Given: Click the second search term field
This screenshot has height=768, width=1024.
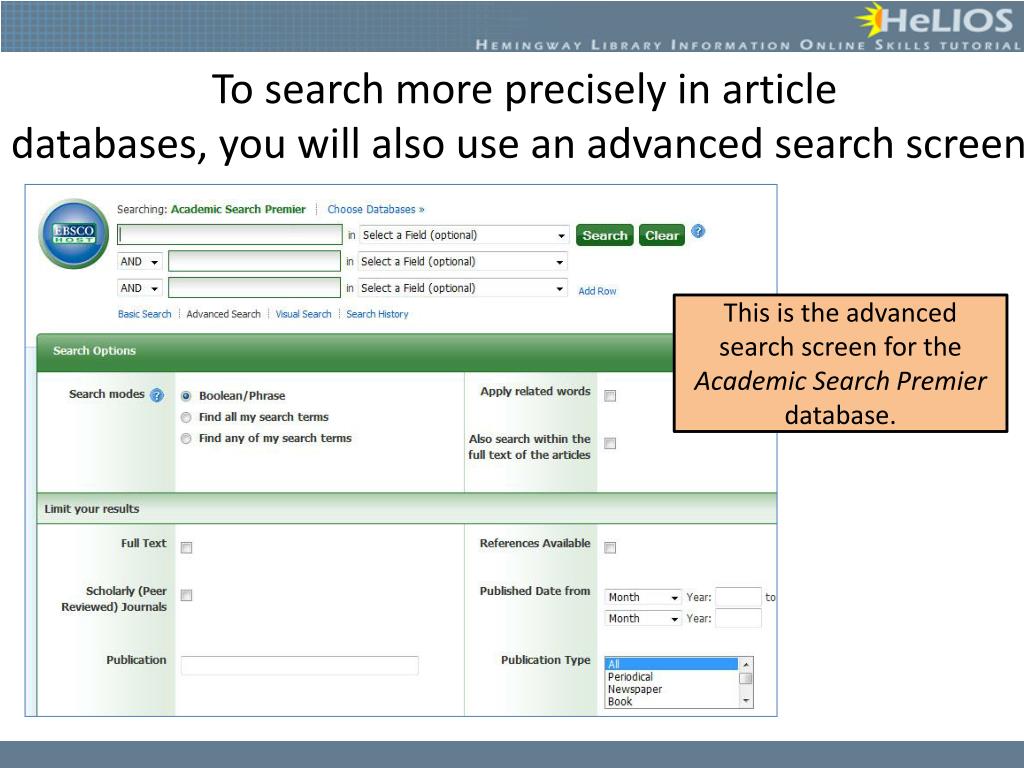Looking at the screenshot, I should 254,261.
